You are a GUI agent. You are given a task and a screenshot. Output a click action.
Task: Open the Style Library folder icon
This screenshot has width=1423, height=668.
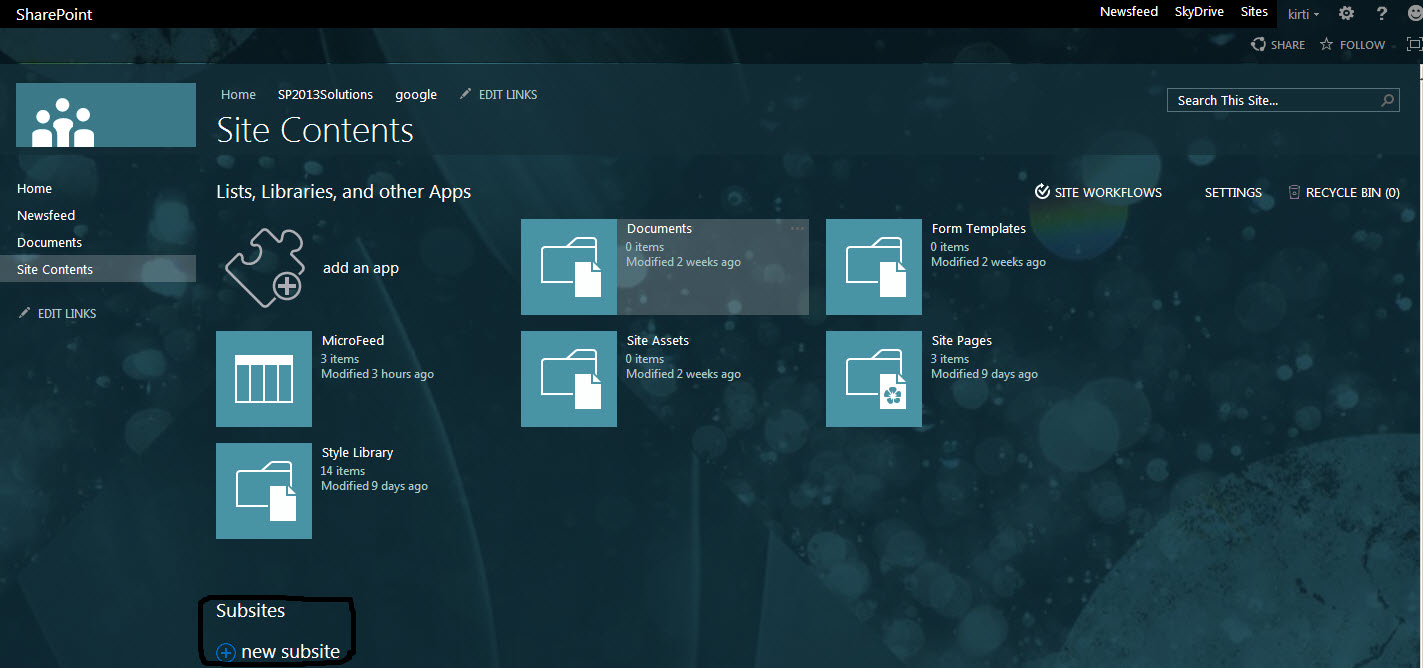tap(264, 491)
